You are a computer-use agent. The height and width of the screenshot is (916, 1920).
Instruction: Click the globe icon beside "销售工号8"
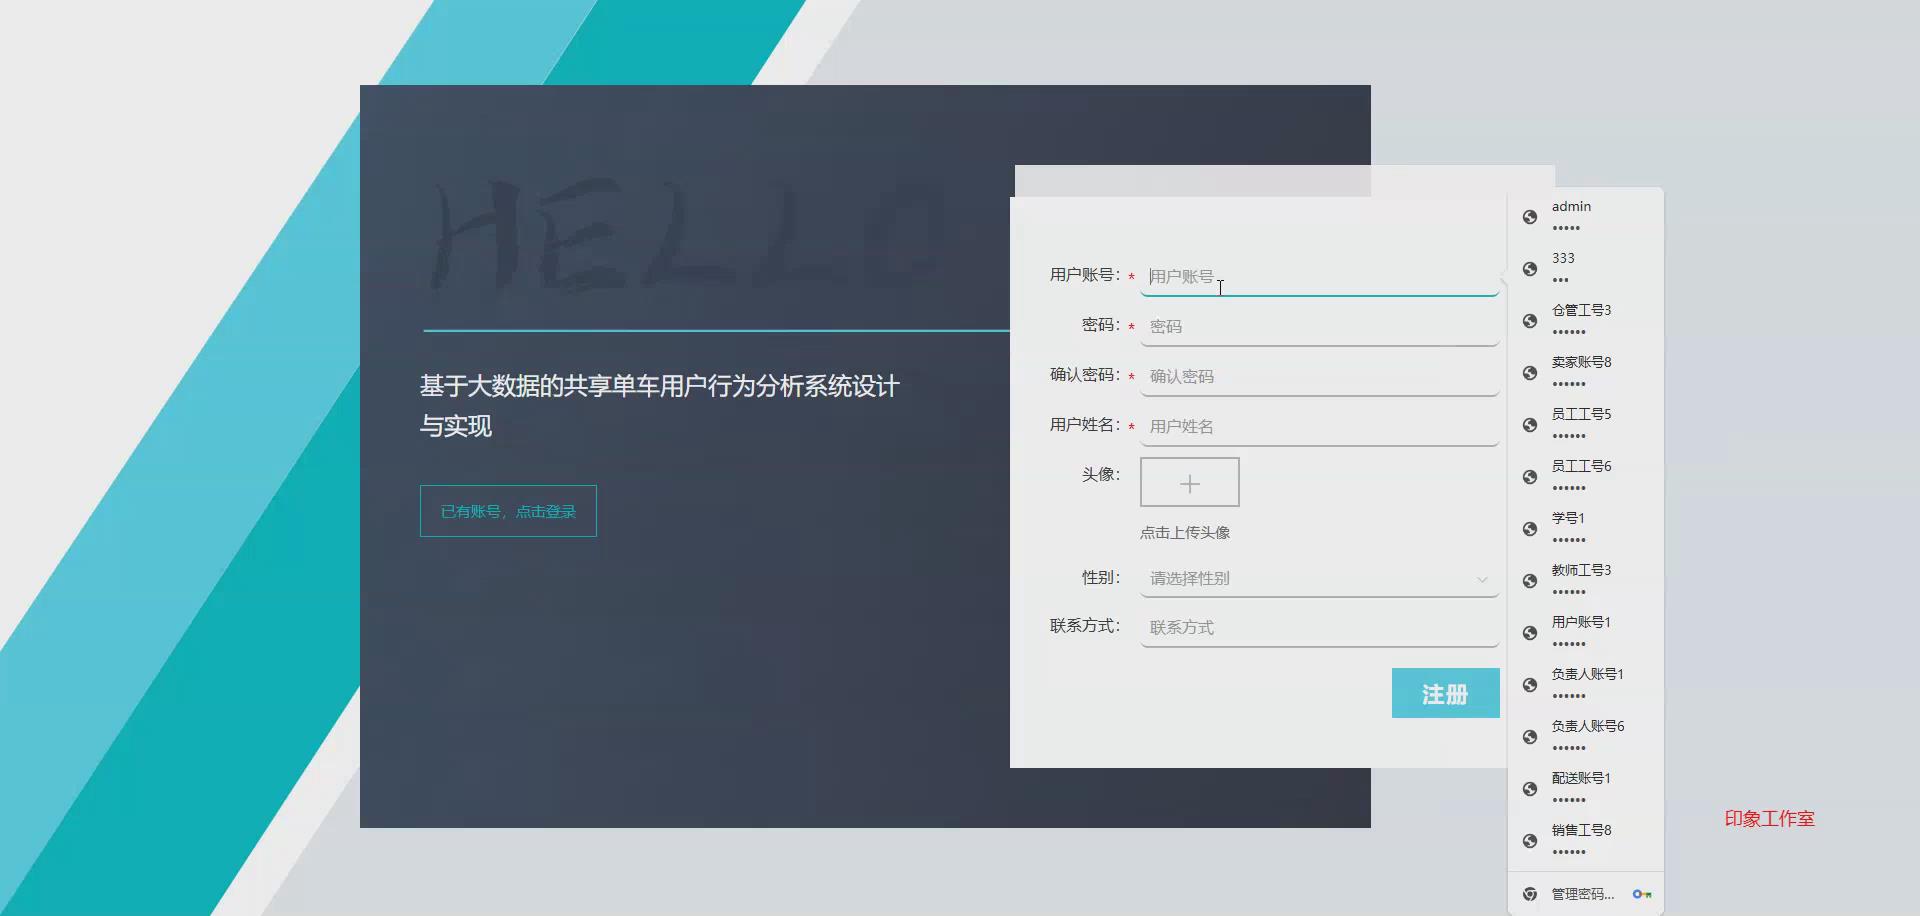[1529, 840]
